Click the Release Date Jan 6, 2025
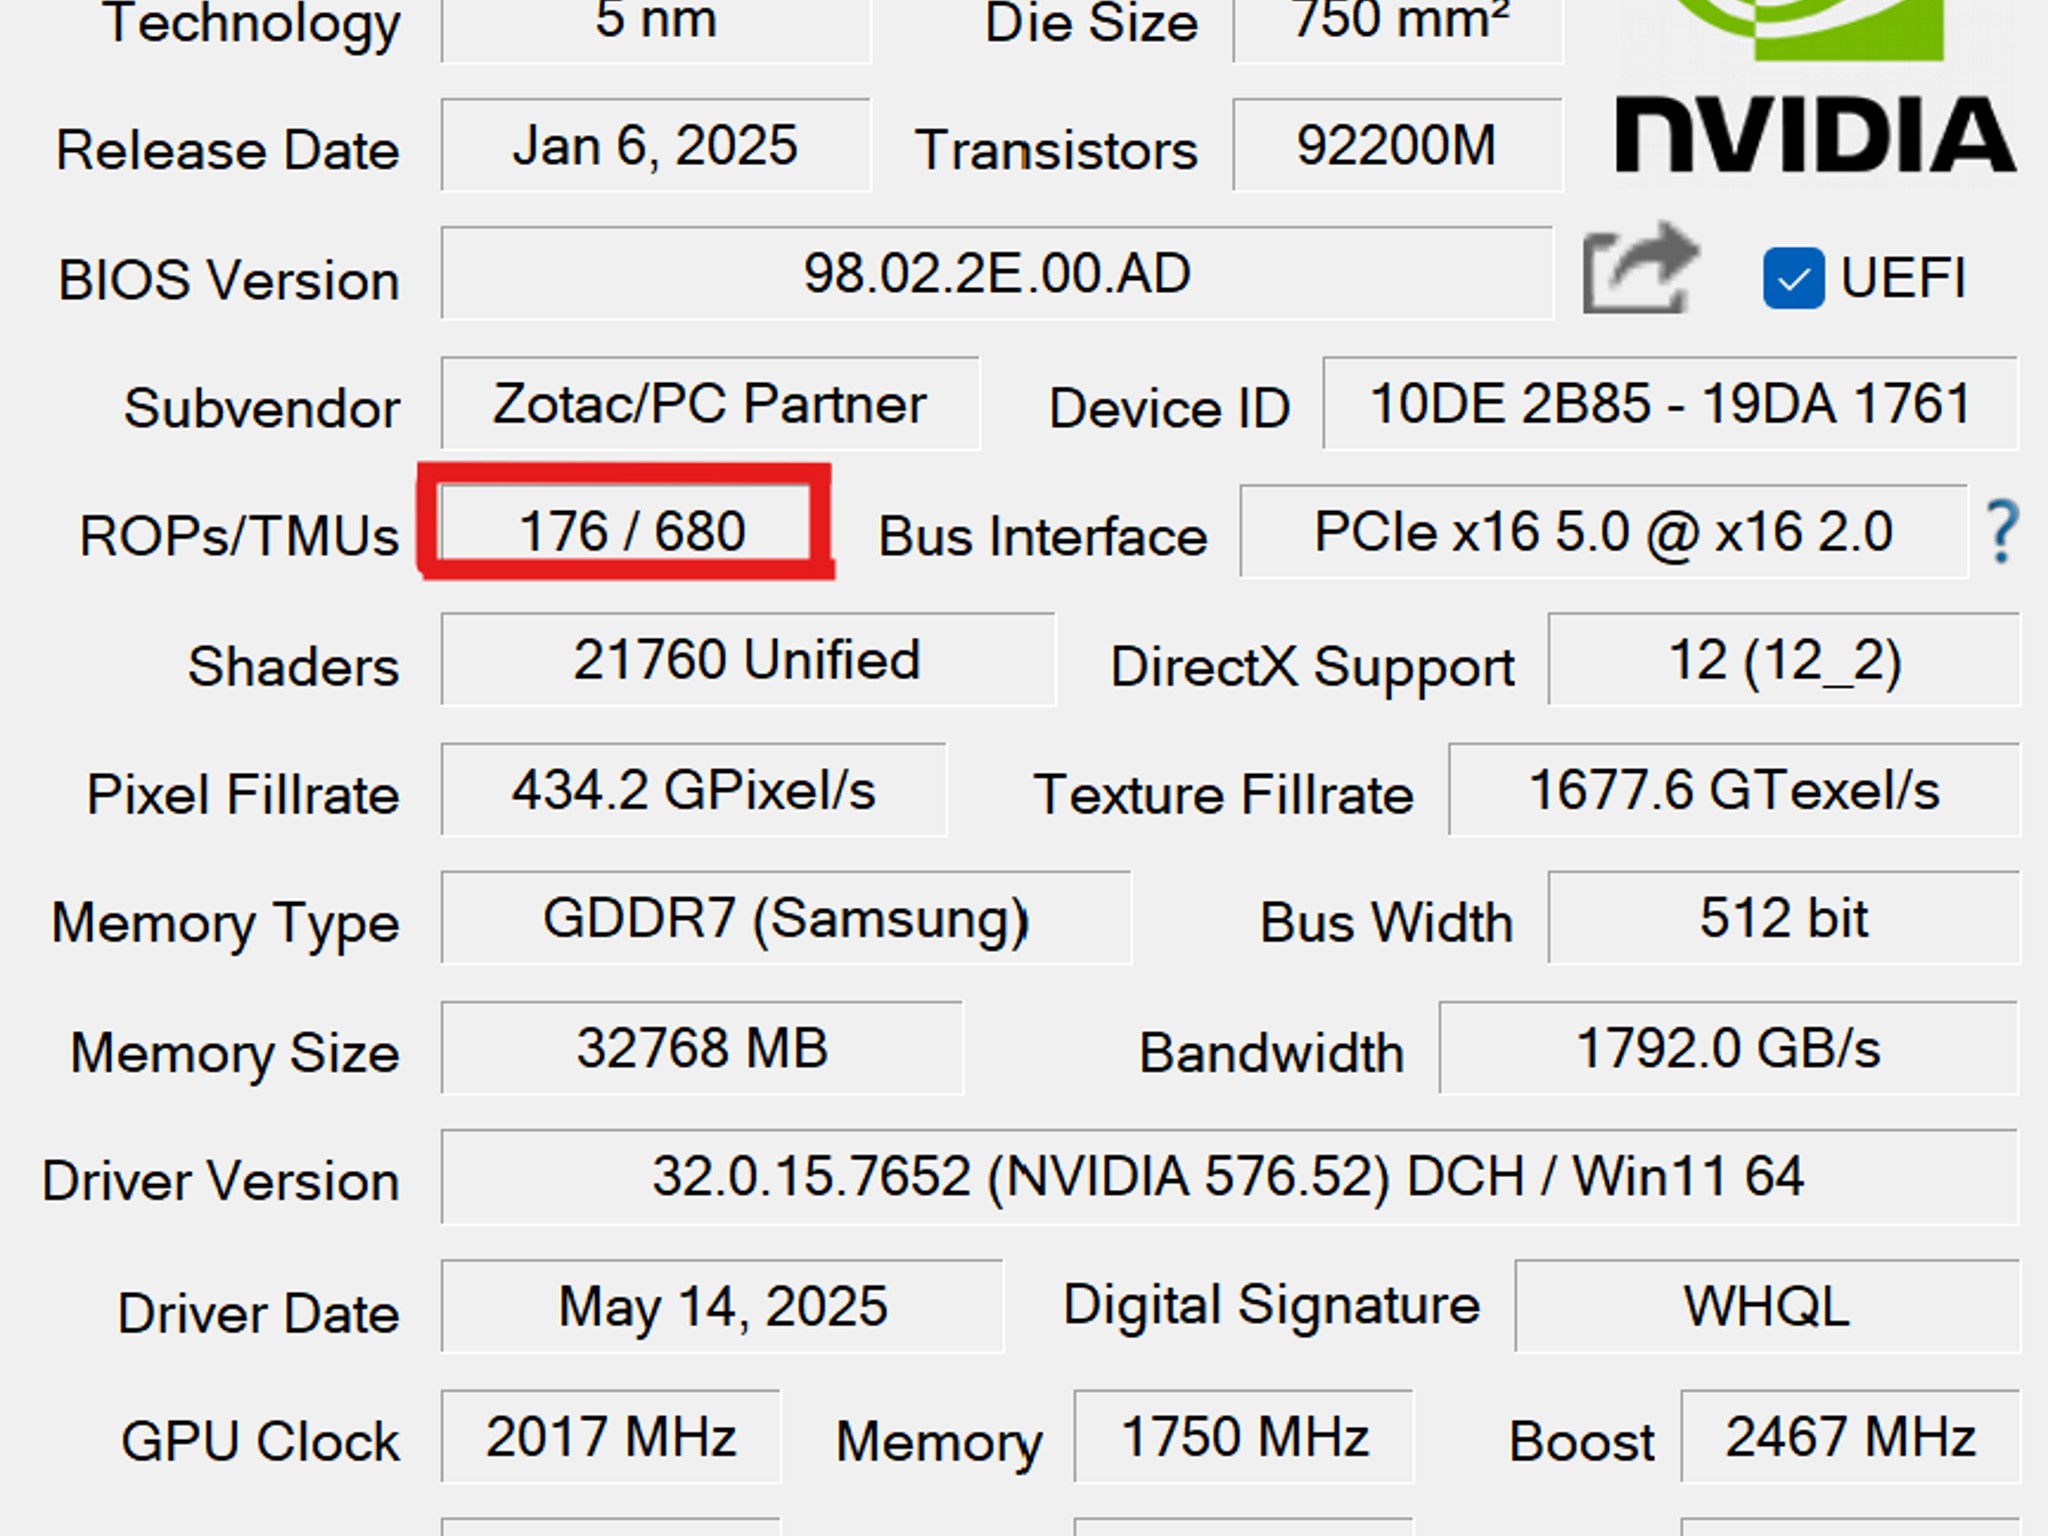Viewport: 2048px width, 1536px height. pos(655,146)
